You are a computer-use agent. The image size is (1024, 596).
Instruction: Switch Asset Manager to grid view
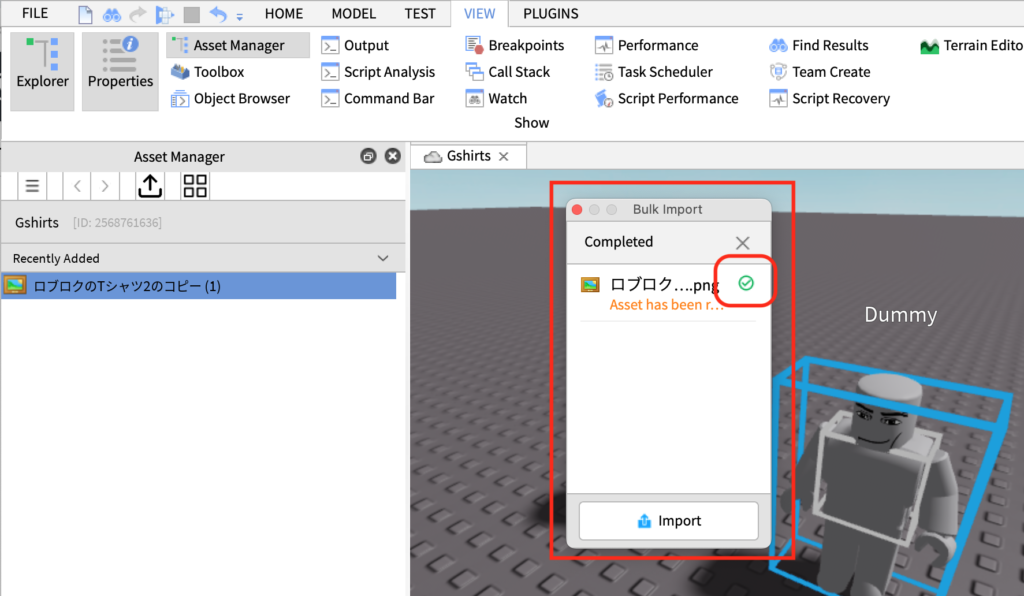(195, 186)
